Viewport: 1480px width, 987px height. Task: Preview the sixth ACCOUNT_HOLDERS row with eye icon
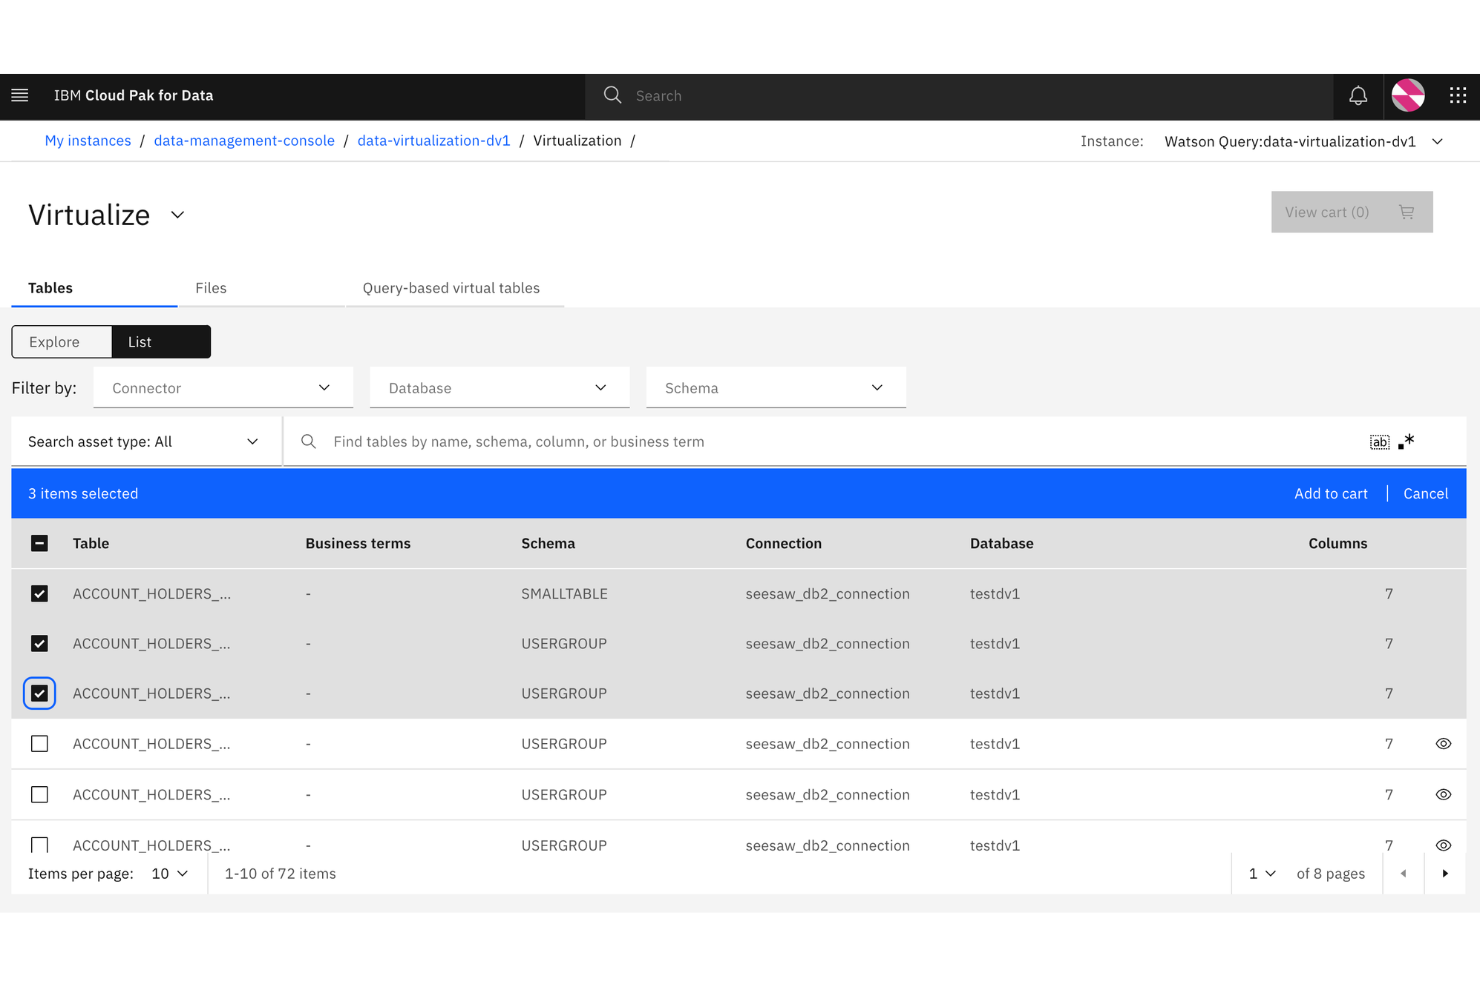[x=1443, y=845]
